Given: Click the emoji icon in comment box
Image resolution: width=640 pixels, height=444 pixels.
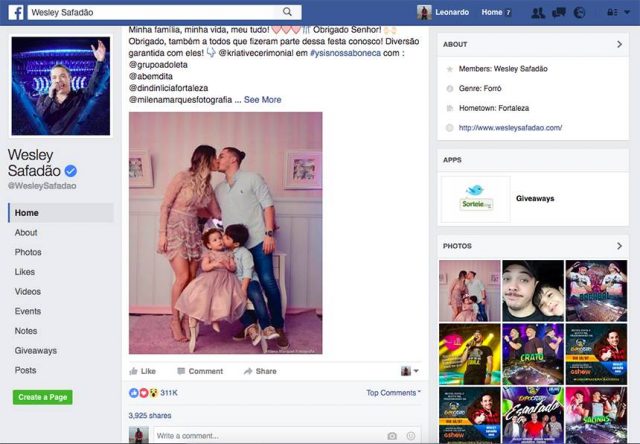Looking at the screenshot, I should (x=411, y=436).
